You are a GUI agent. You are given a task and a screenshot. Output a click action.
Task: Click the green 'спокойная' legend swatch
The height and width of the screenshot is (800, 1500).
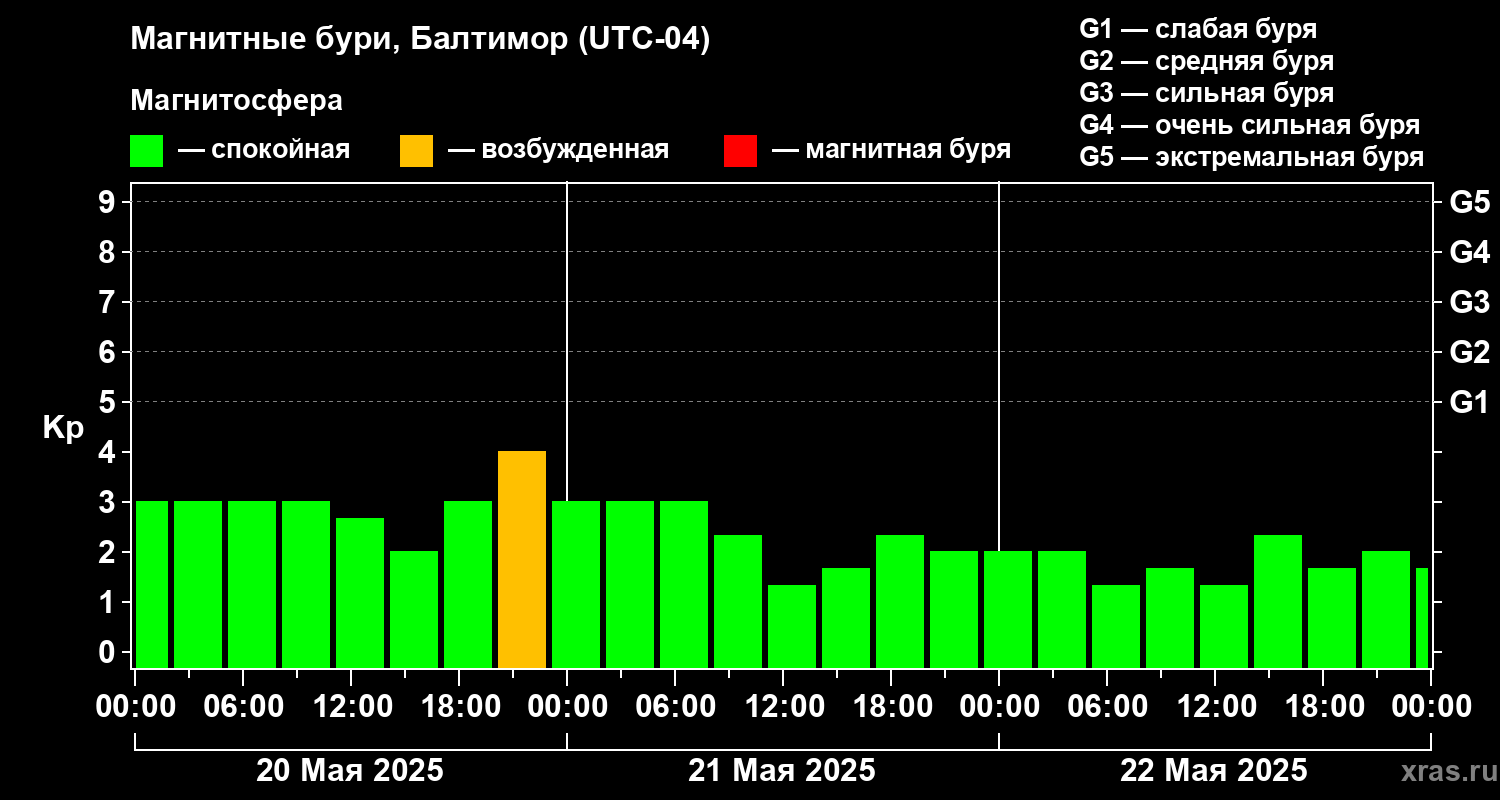pyautogui.click(x=146, y=151)
